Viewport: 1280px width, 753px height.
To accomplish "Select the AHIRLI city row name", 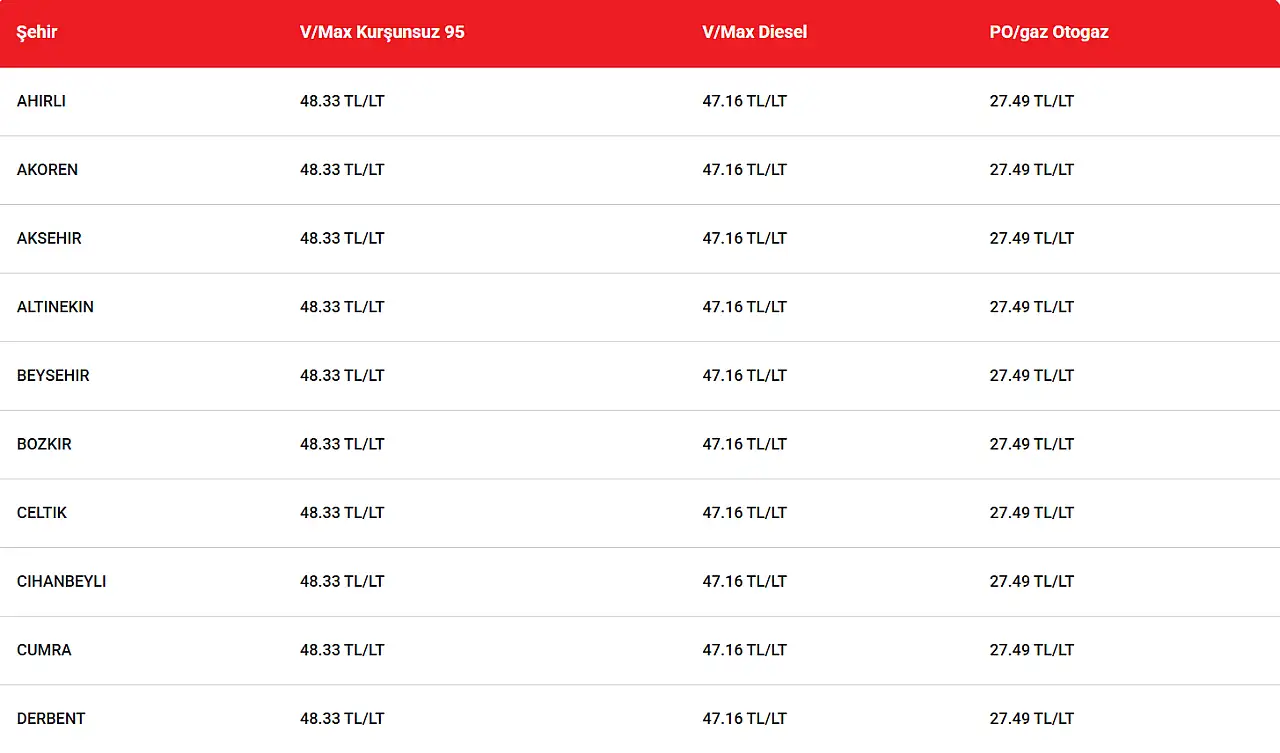I will click(41, 101).
